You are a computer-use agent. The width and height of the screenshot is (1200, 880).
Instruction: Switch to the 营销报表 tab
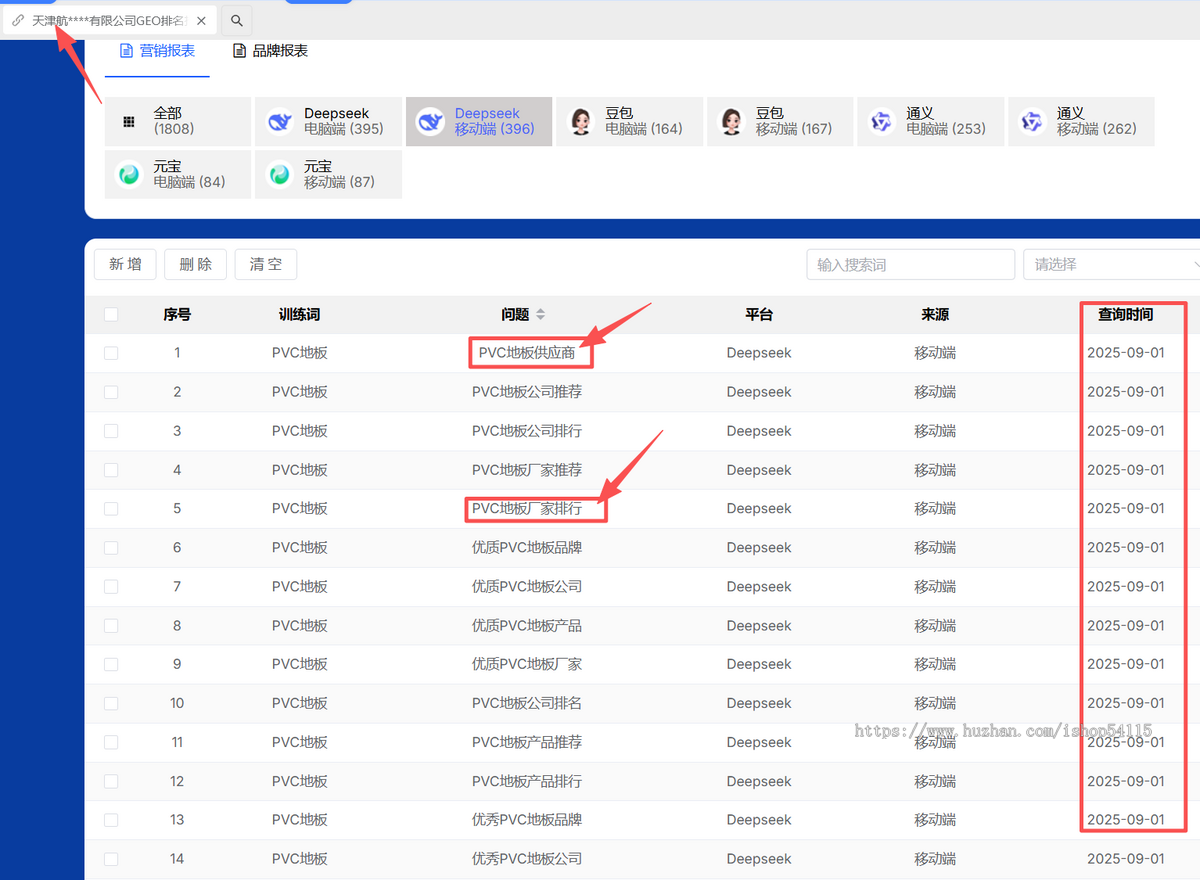[x=157, y=51]
